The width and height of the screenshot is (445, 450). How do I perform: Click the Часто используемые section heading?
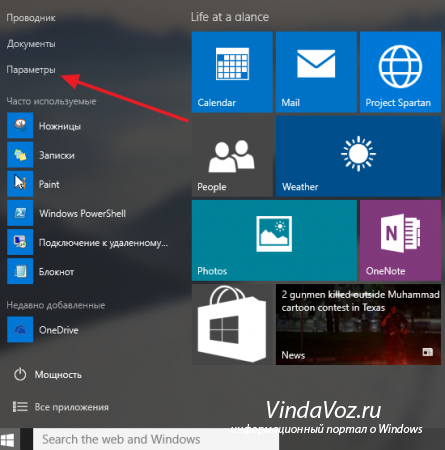pyautogui.click(x=51, y=101)
